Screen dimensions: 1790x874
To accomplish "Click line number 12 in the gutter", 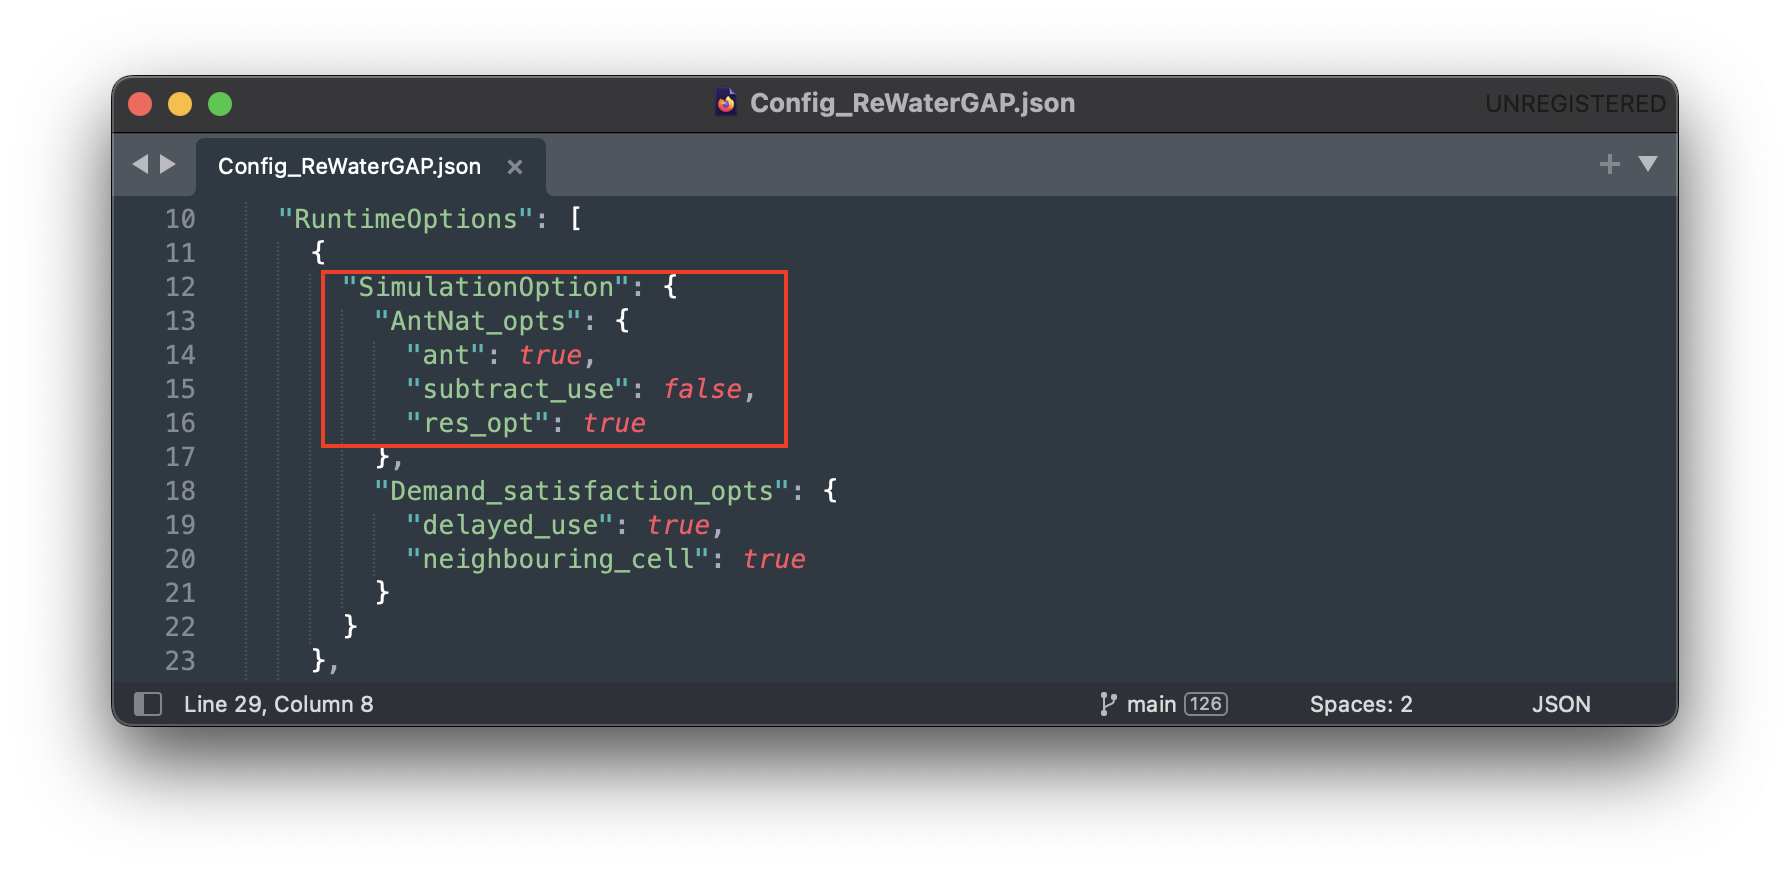I will click(x=180, y=287).
